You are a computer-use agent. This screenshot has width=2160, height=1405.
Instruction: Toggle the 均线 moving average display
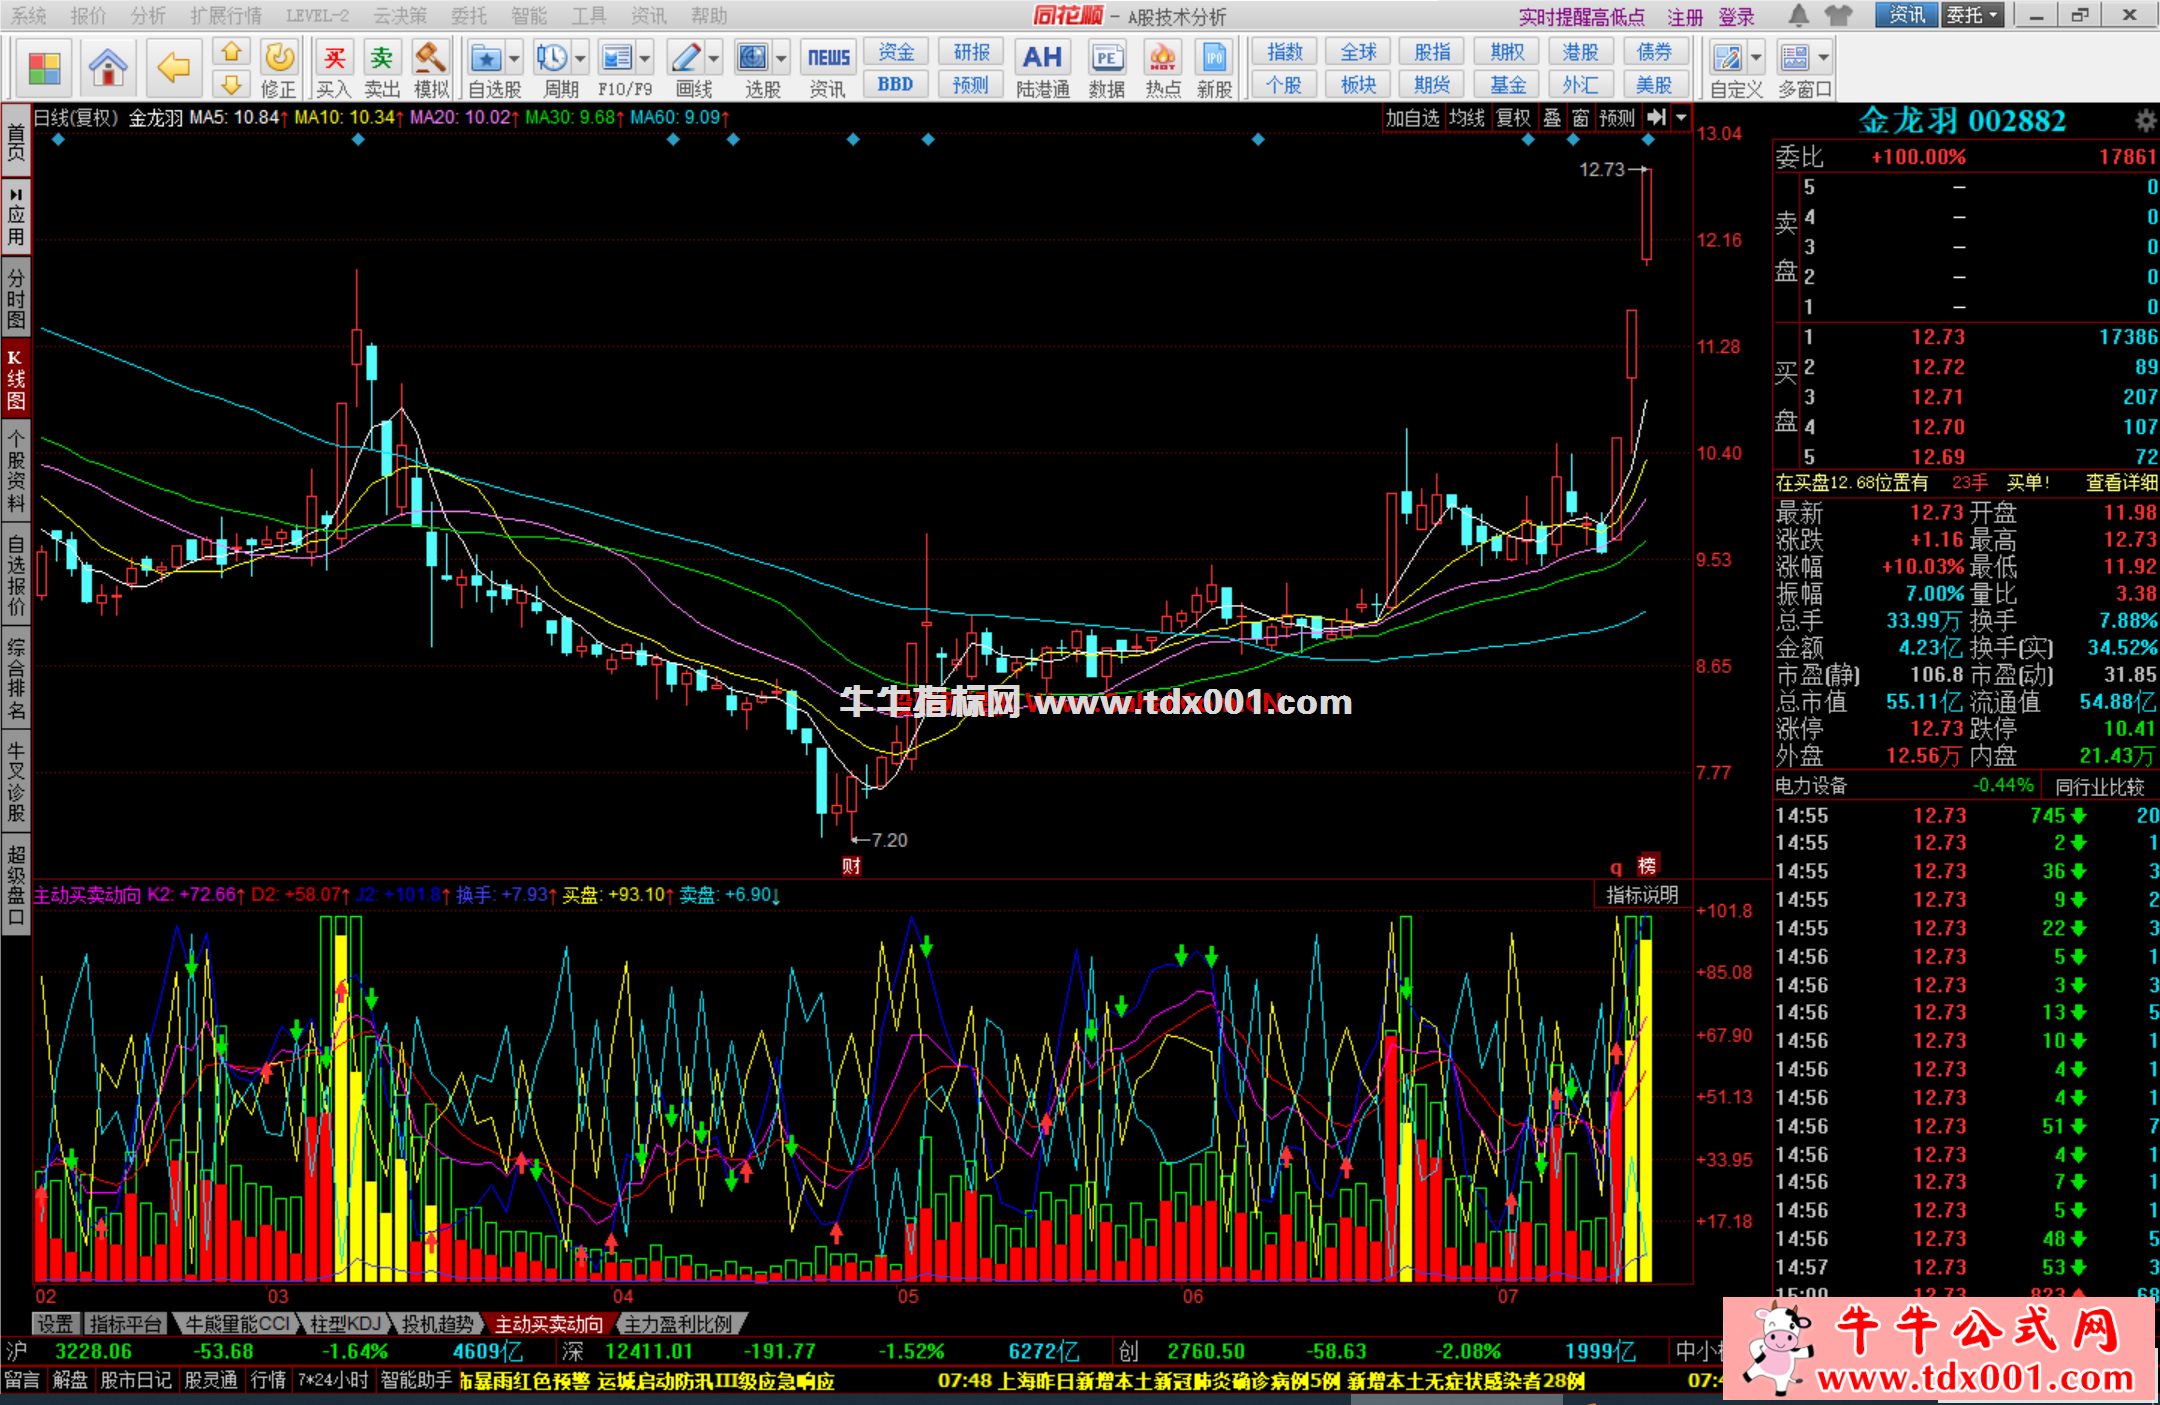click(x=1467, y=117)
